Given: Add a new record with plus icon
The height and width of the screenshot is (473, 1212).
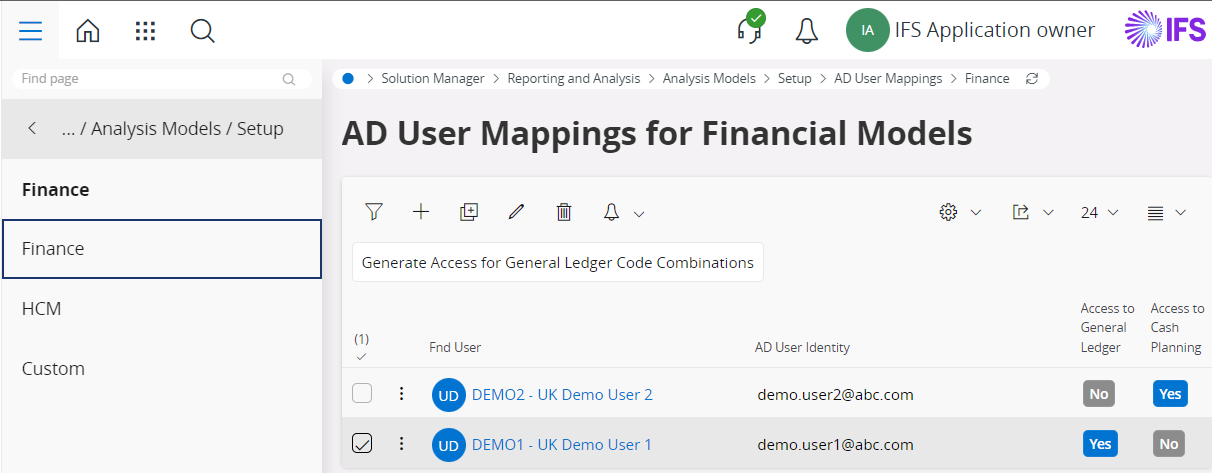Looking at the screenshot, I should click(421, 211).
